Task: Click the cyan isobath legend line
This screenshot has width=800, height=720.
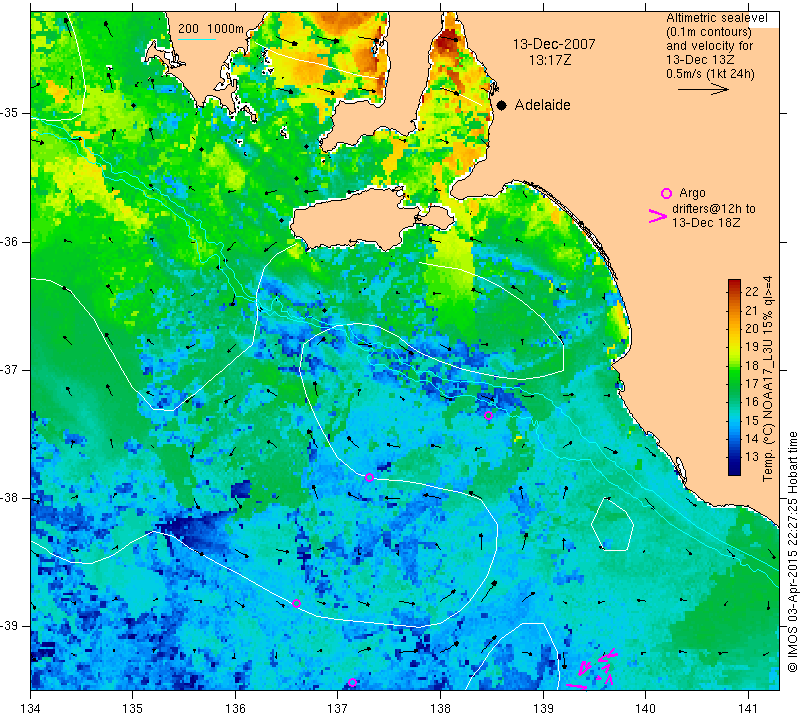Action: [x=197, y=39]
